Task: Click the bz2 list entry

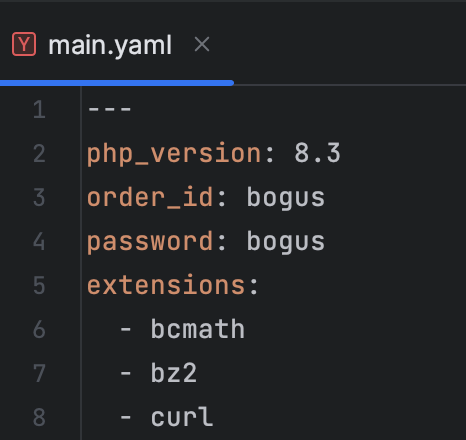Action: [x=174, y=373]
